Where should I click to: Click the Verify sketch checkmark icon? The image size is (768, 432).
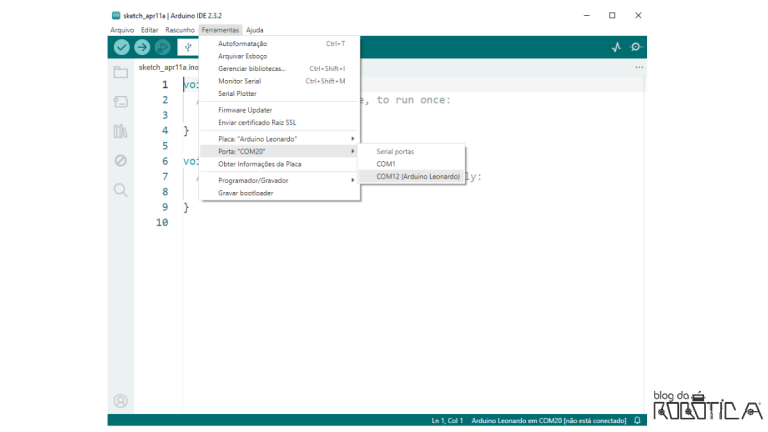tap(122, 47)
